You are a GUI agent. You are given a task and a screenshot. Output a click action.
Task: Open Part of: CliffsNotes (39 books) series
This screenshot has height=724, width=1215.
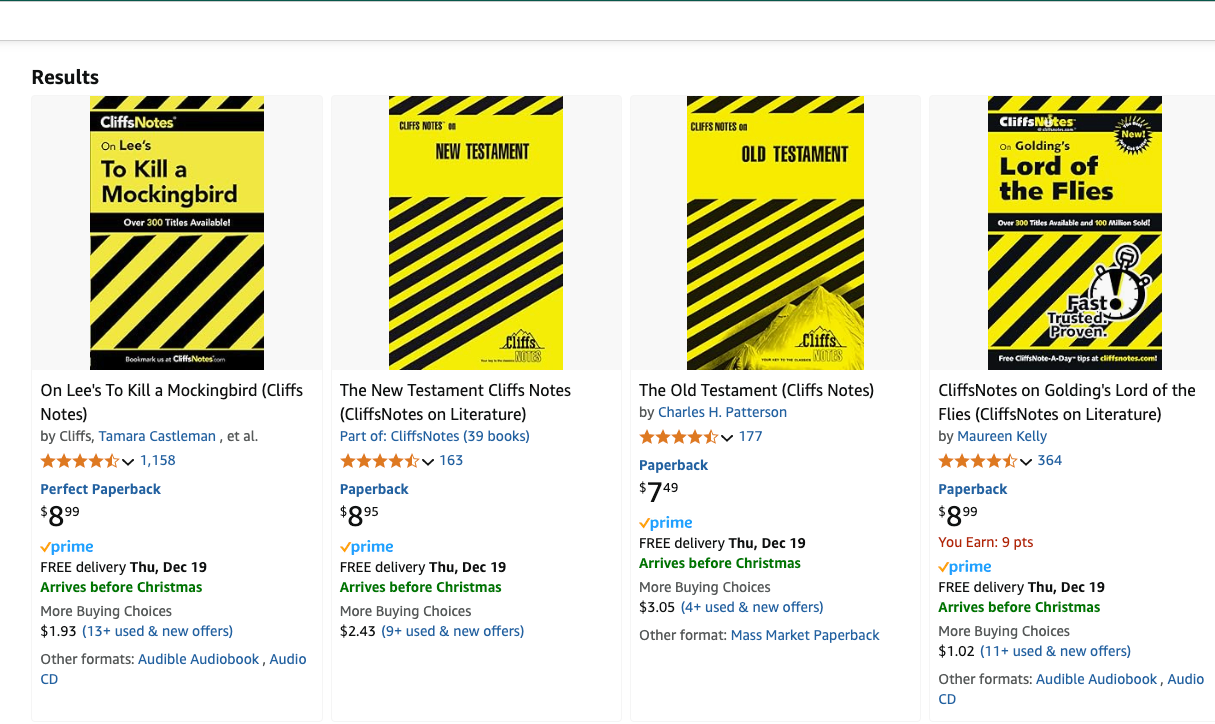click(x=435, y=436)
